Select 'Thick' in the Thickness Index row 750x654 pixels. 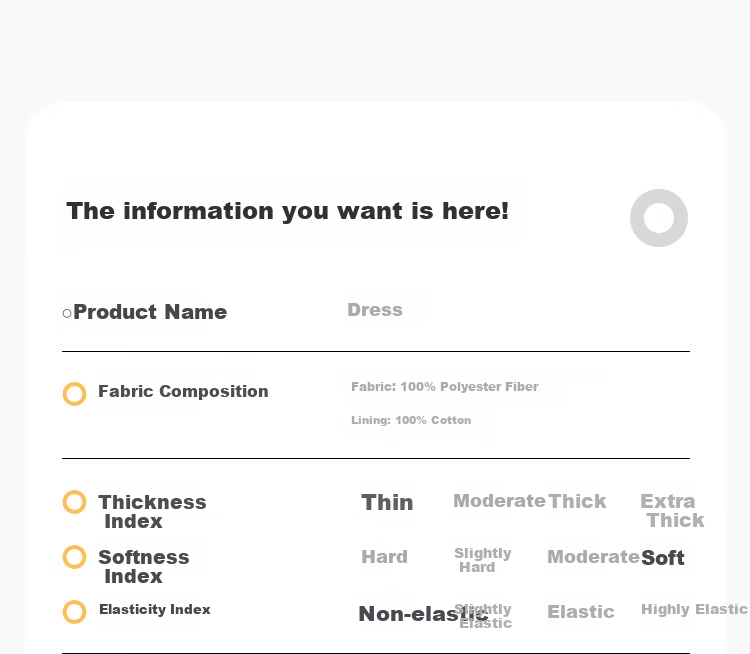[x=577, y=501]
